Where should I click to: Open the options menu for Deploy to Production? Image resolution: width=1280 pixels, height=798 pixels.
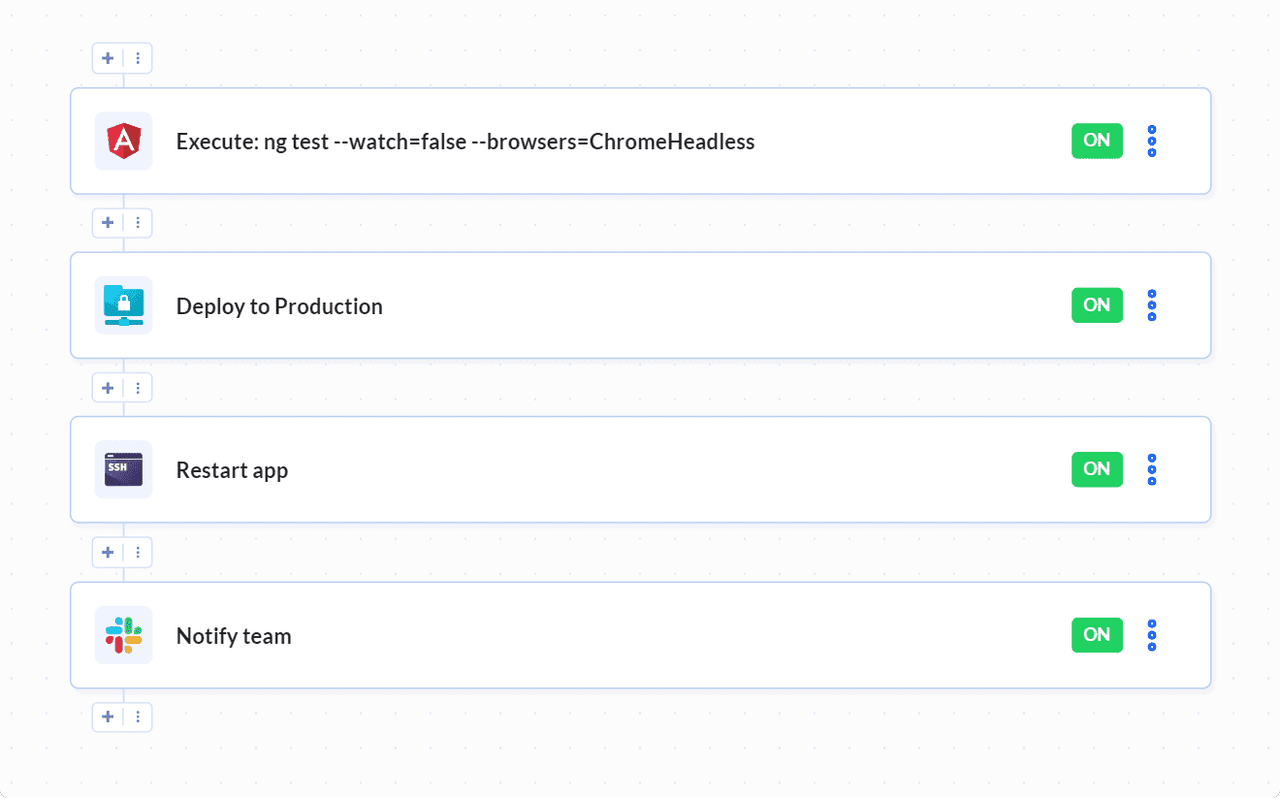click(x=1152, y=305)
